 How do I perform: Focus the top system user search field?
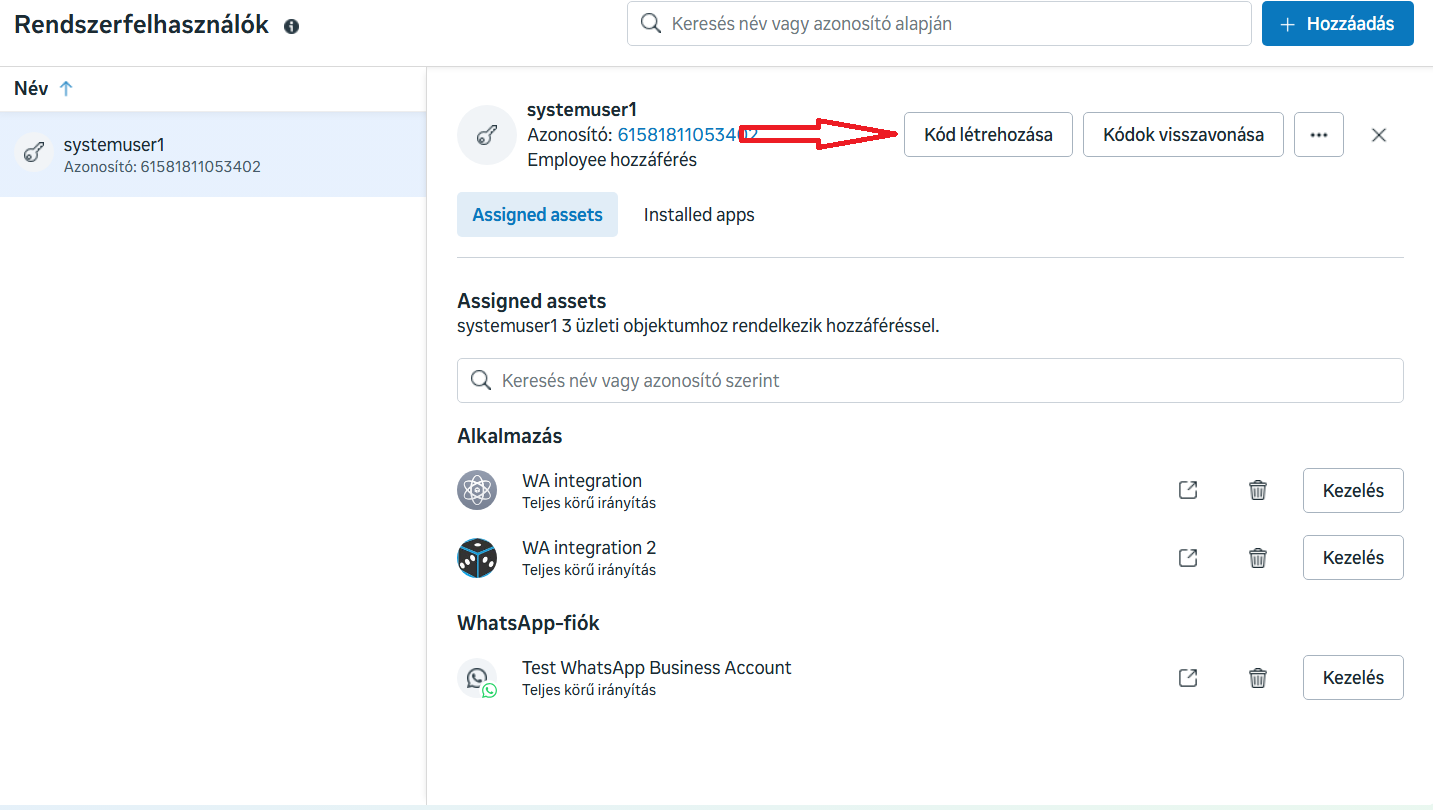(x=950, y=23)
